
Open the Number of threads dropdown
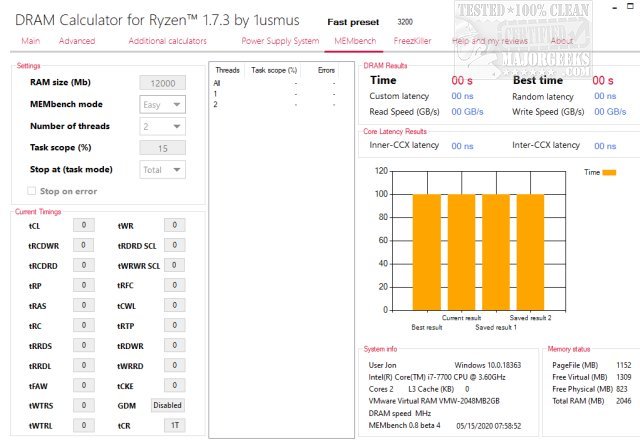[x=162, y=126]
